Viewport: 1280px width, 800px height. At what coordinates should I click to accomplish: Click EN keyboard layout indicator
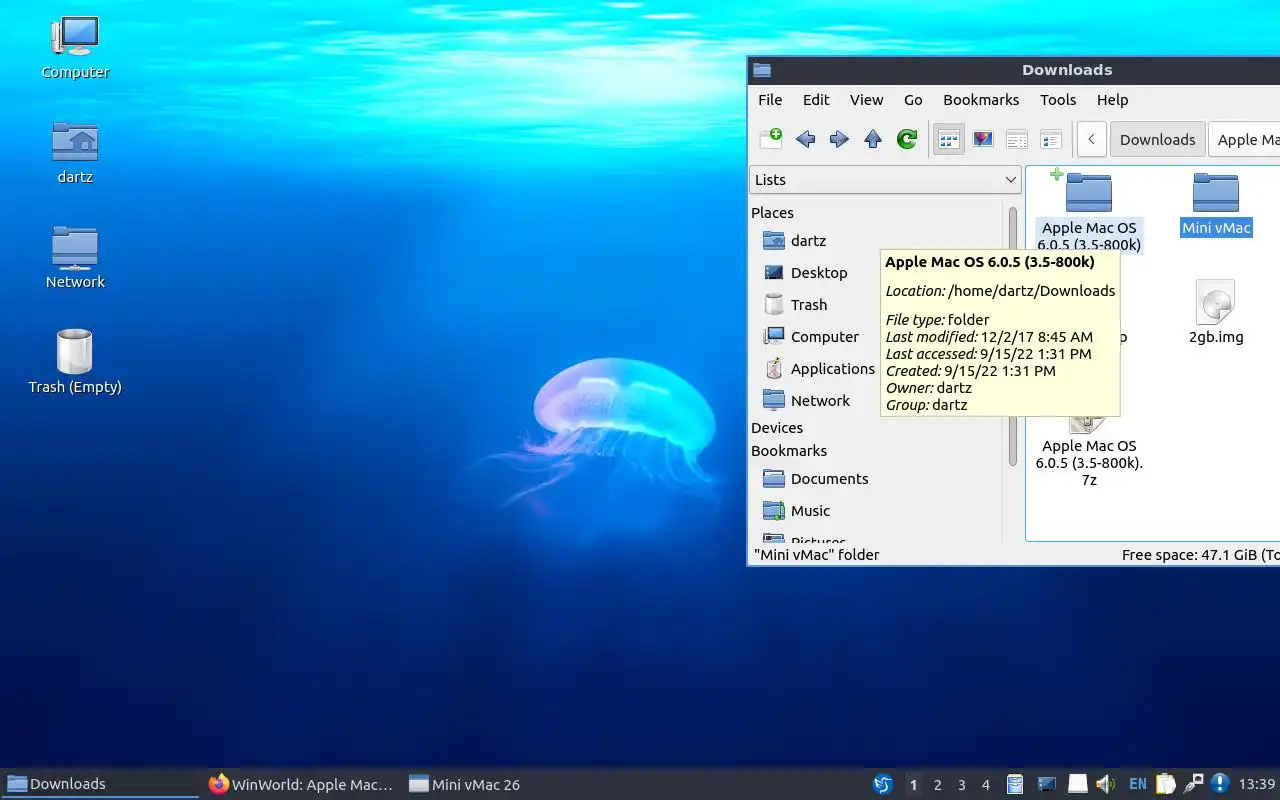pyautogui.click(x=1138, y=784)
